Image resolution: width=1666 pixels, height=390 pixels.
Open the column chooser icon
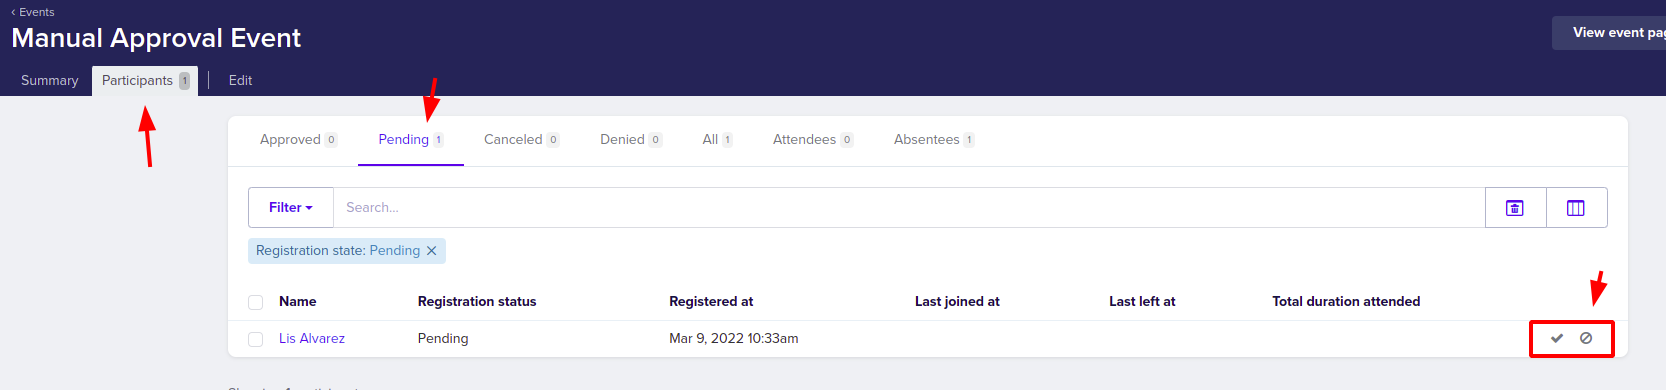point(1576,207)
